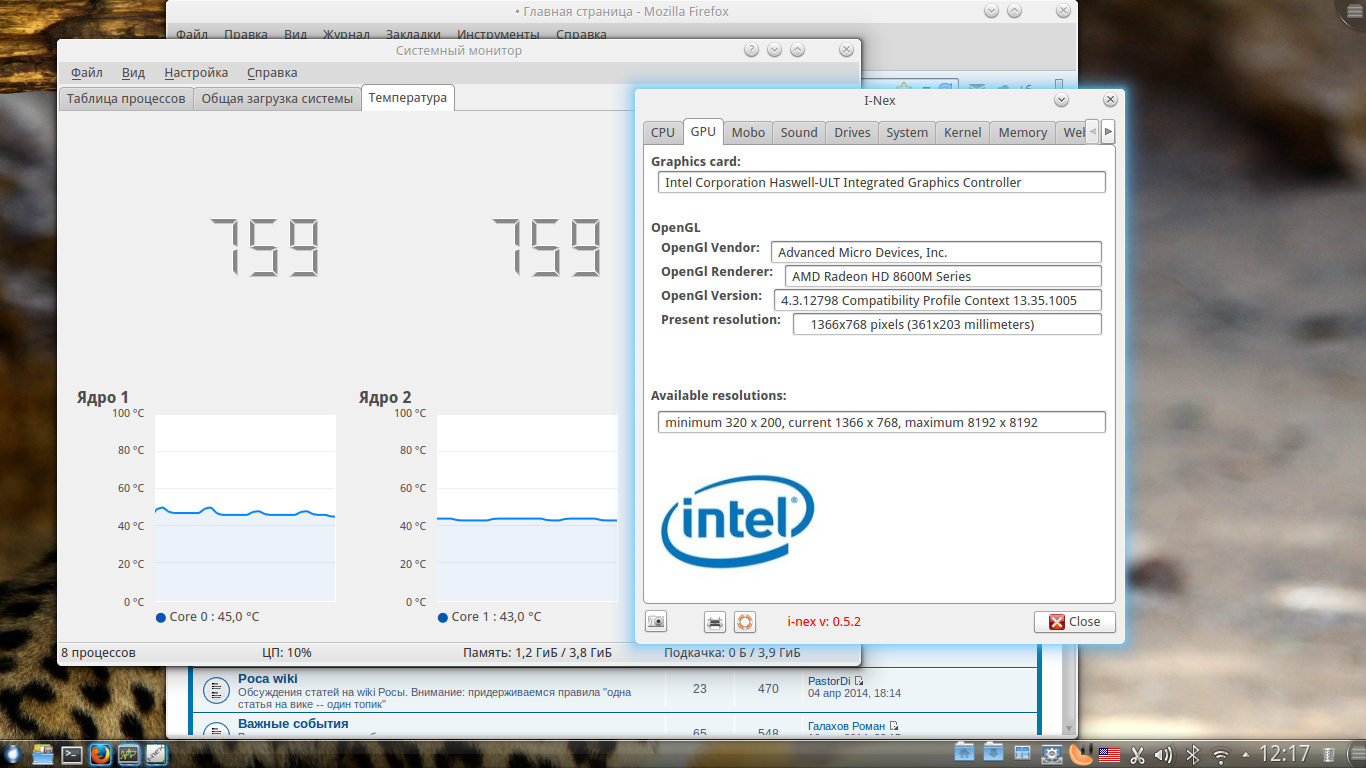Open the terminal from the taskbar
Image resolution: width=1366 pixels, height=768 pixels.
pos(73,754)
